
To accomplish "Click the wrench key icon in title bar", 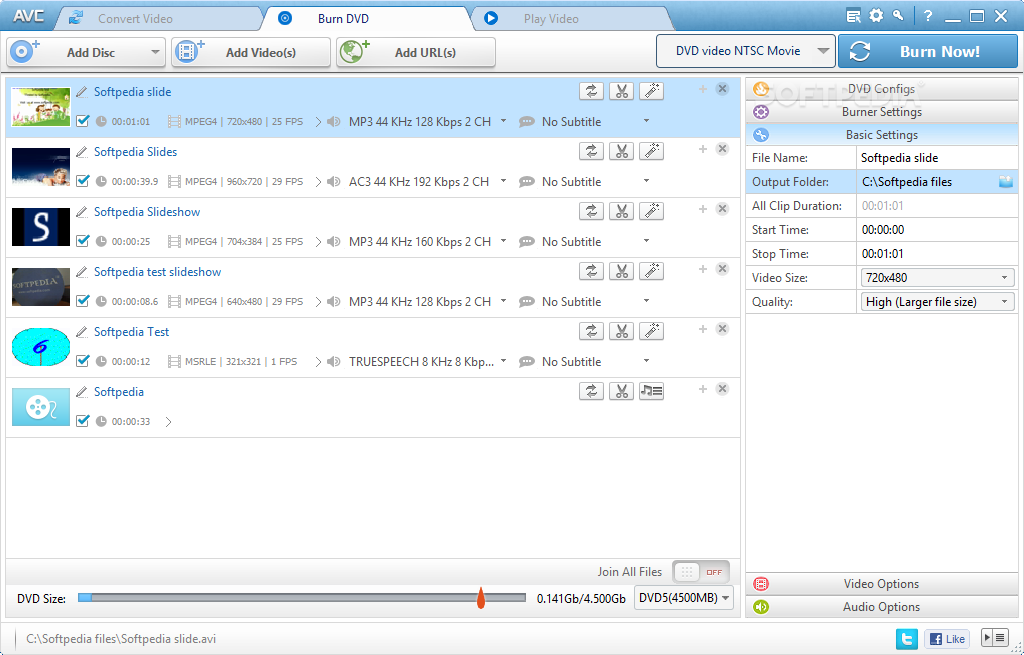I will [x=898, y=16].
